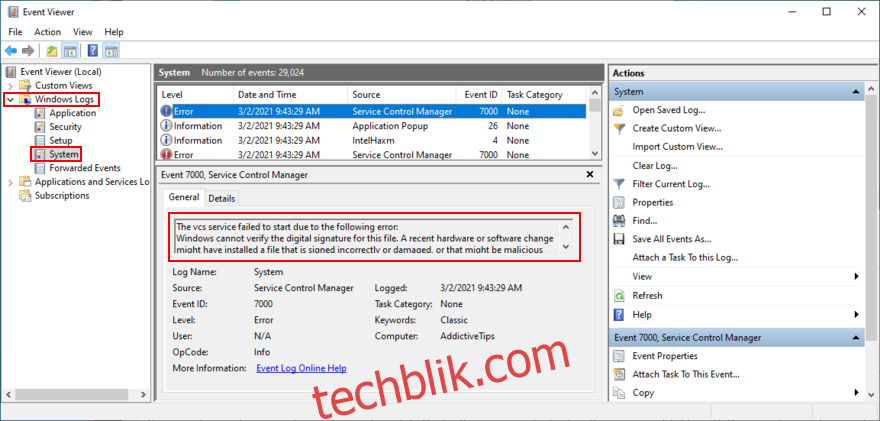The height and width of the screenshot is (421, 880).
Task: Expand the Custom Views tree node
Action: tap(10, 86)
